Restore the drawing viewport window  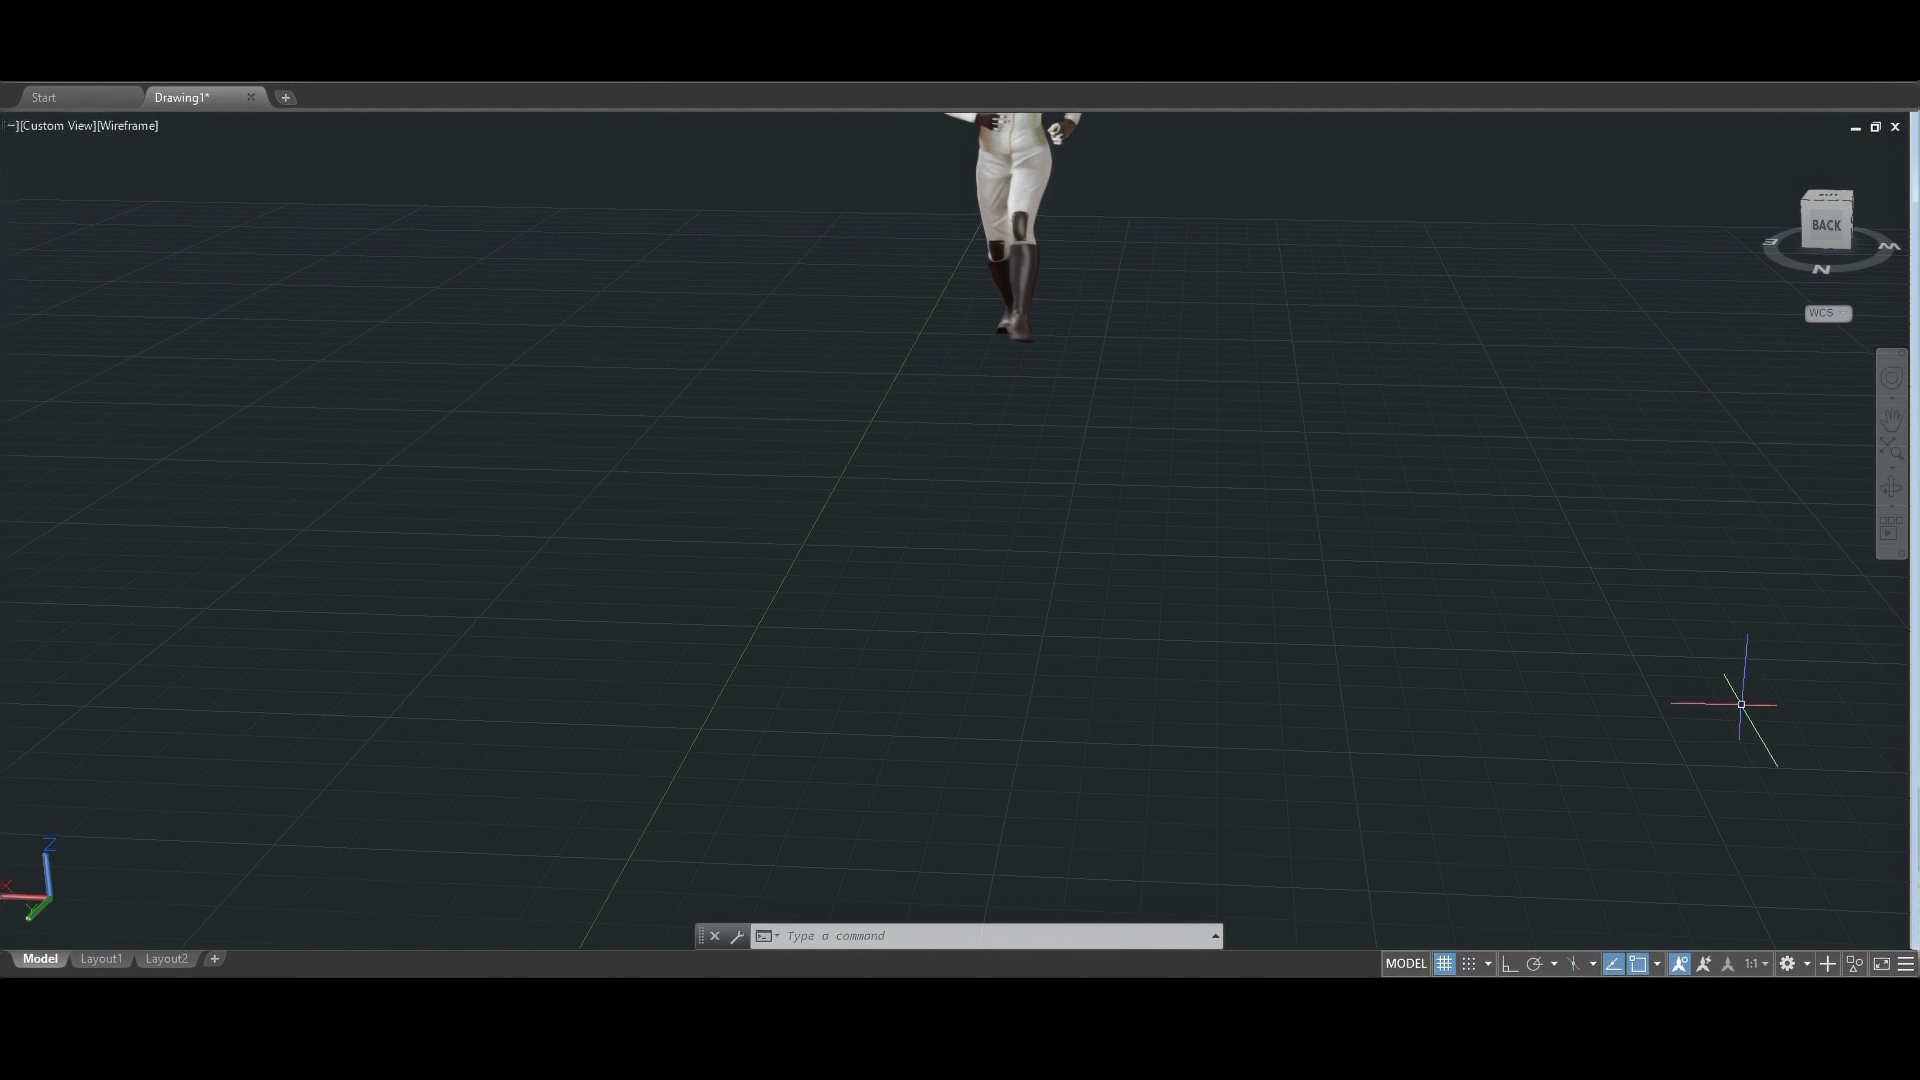(x=1876, y=127)
